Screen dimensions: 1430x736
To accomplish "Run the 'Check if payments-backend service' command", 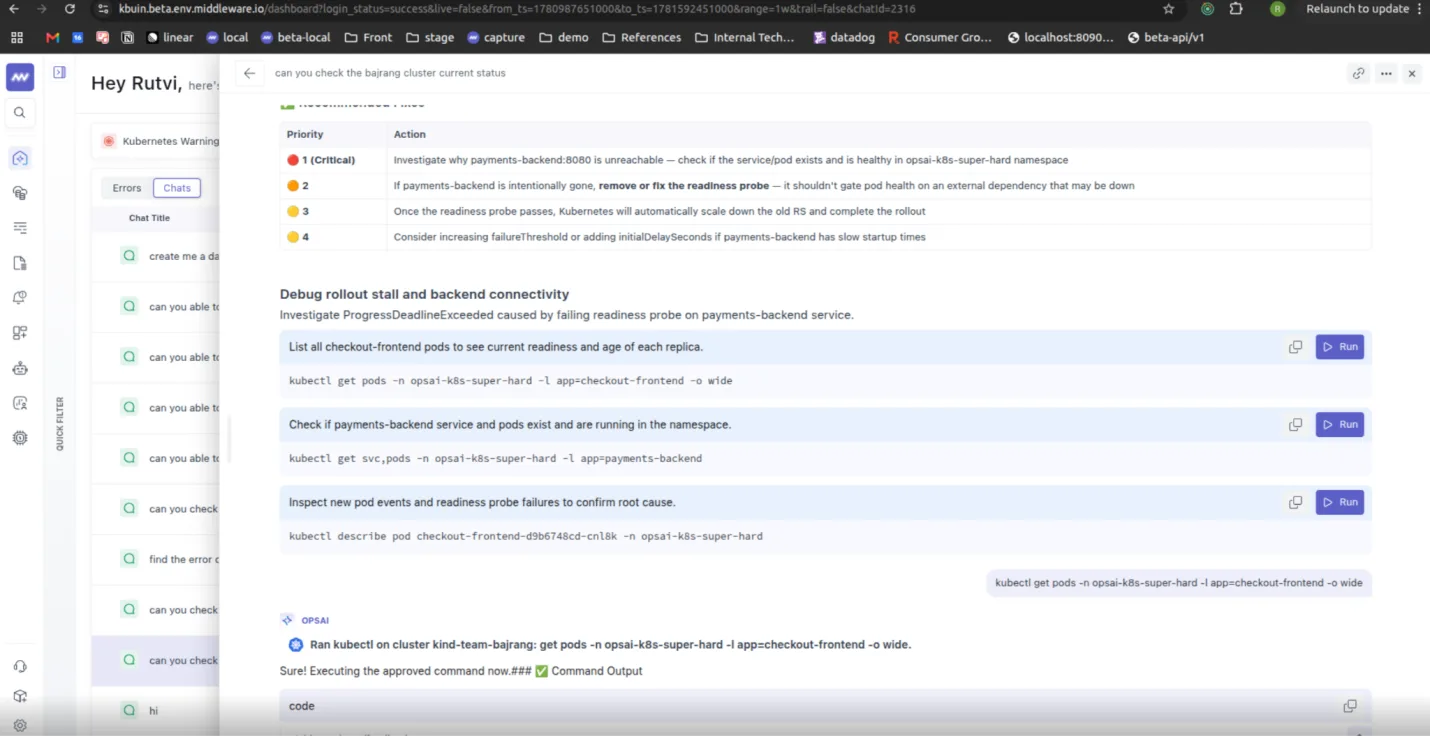I will click(1340, 425).
